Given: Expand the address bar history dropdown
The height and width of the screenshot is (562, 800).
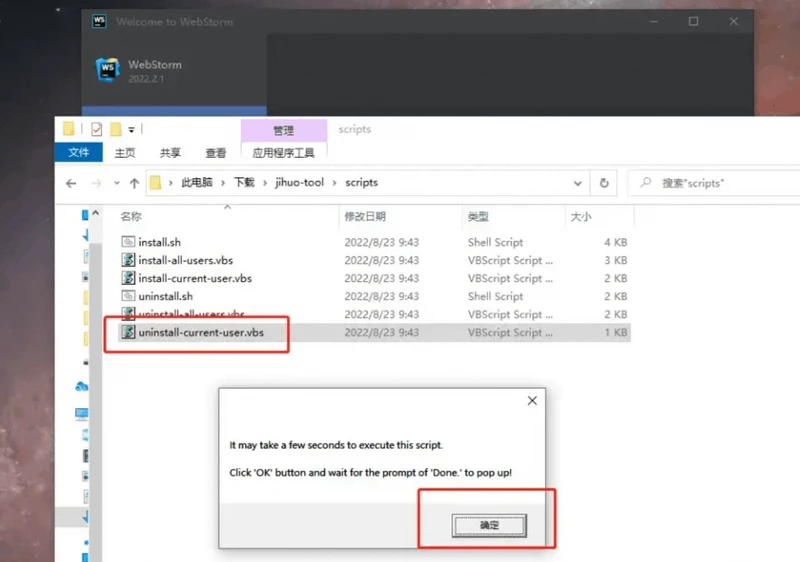Looking at the screenshot, I should click(x=577, y=184).
